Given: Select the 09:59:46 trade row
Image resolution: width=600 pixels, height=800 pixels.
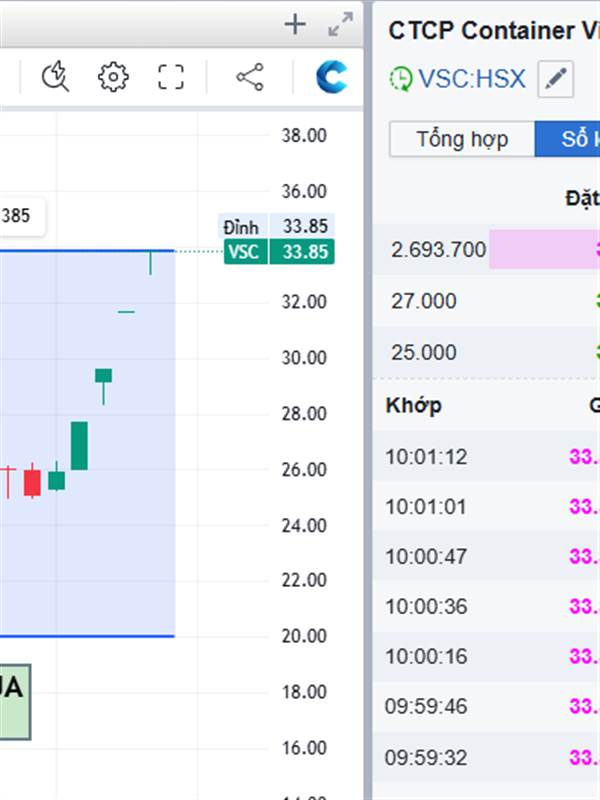Looking at the screenshot, I should pos(486,706).
